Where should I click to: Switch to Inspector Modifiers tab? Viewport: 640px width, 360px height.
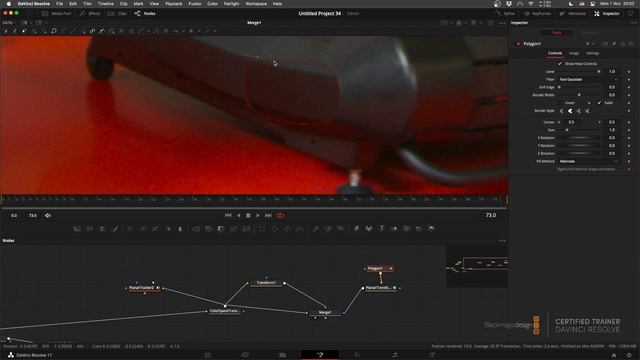590,33
